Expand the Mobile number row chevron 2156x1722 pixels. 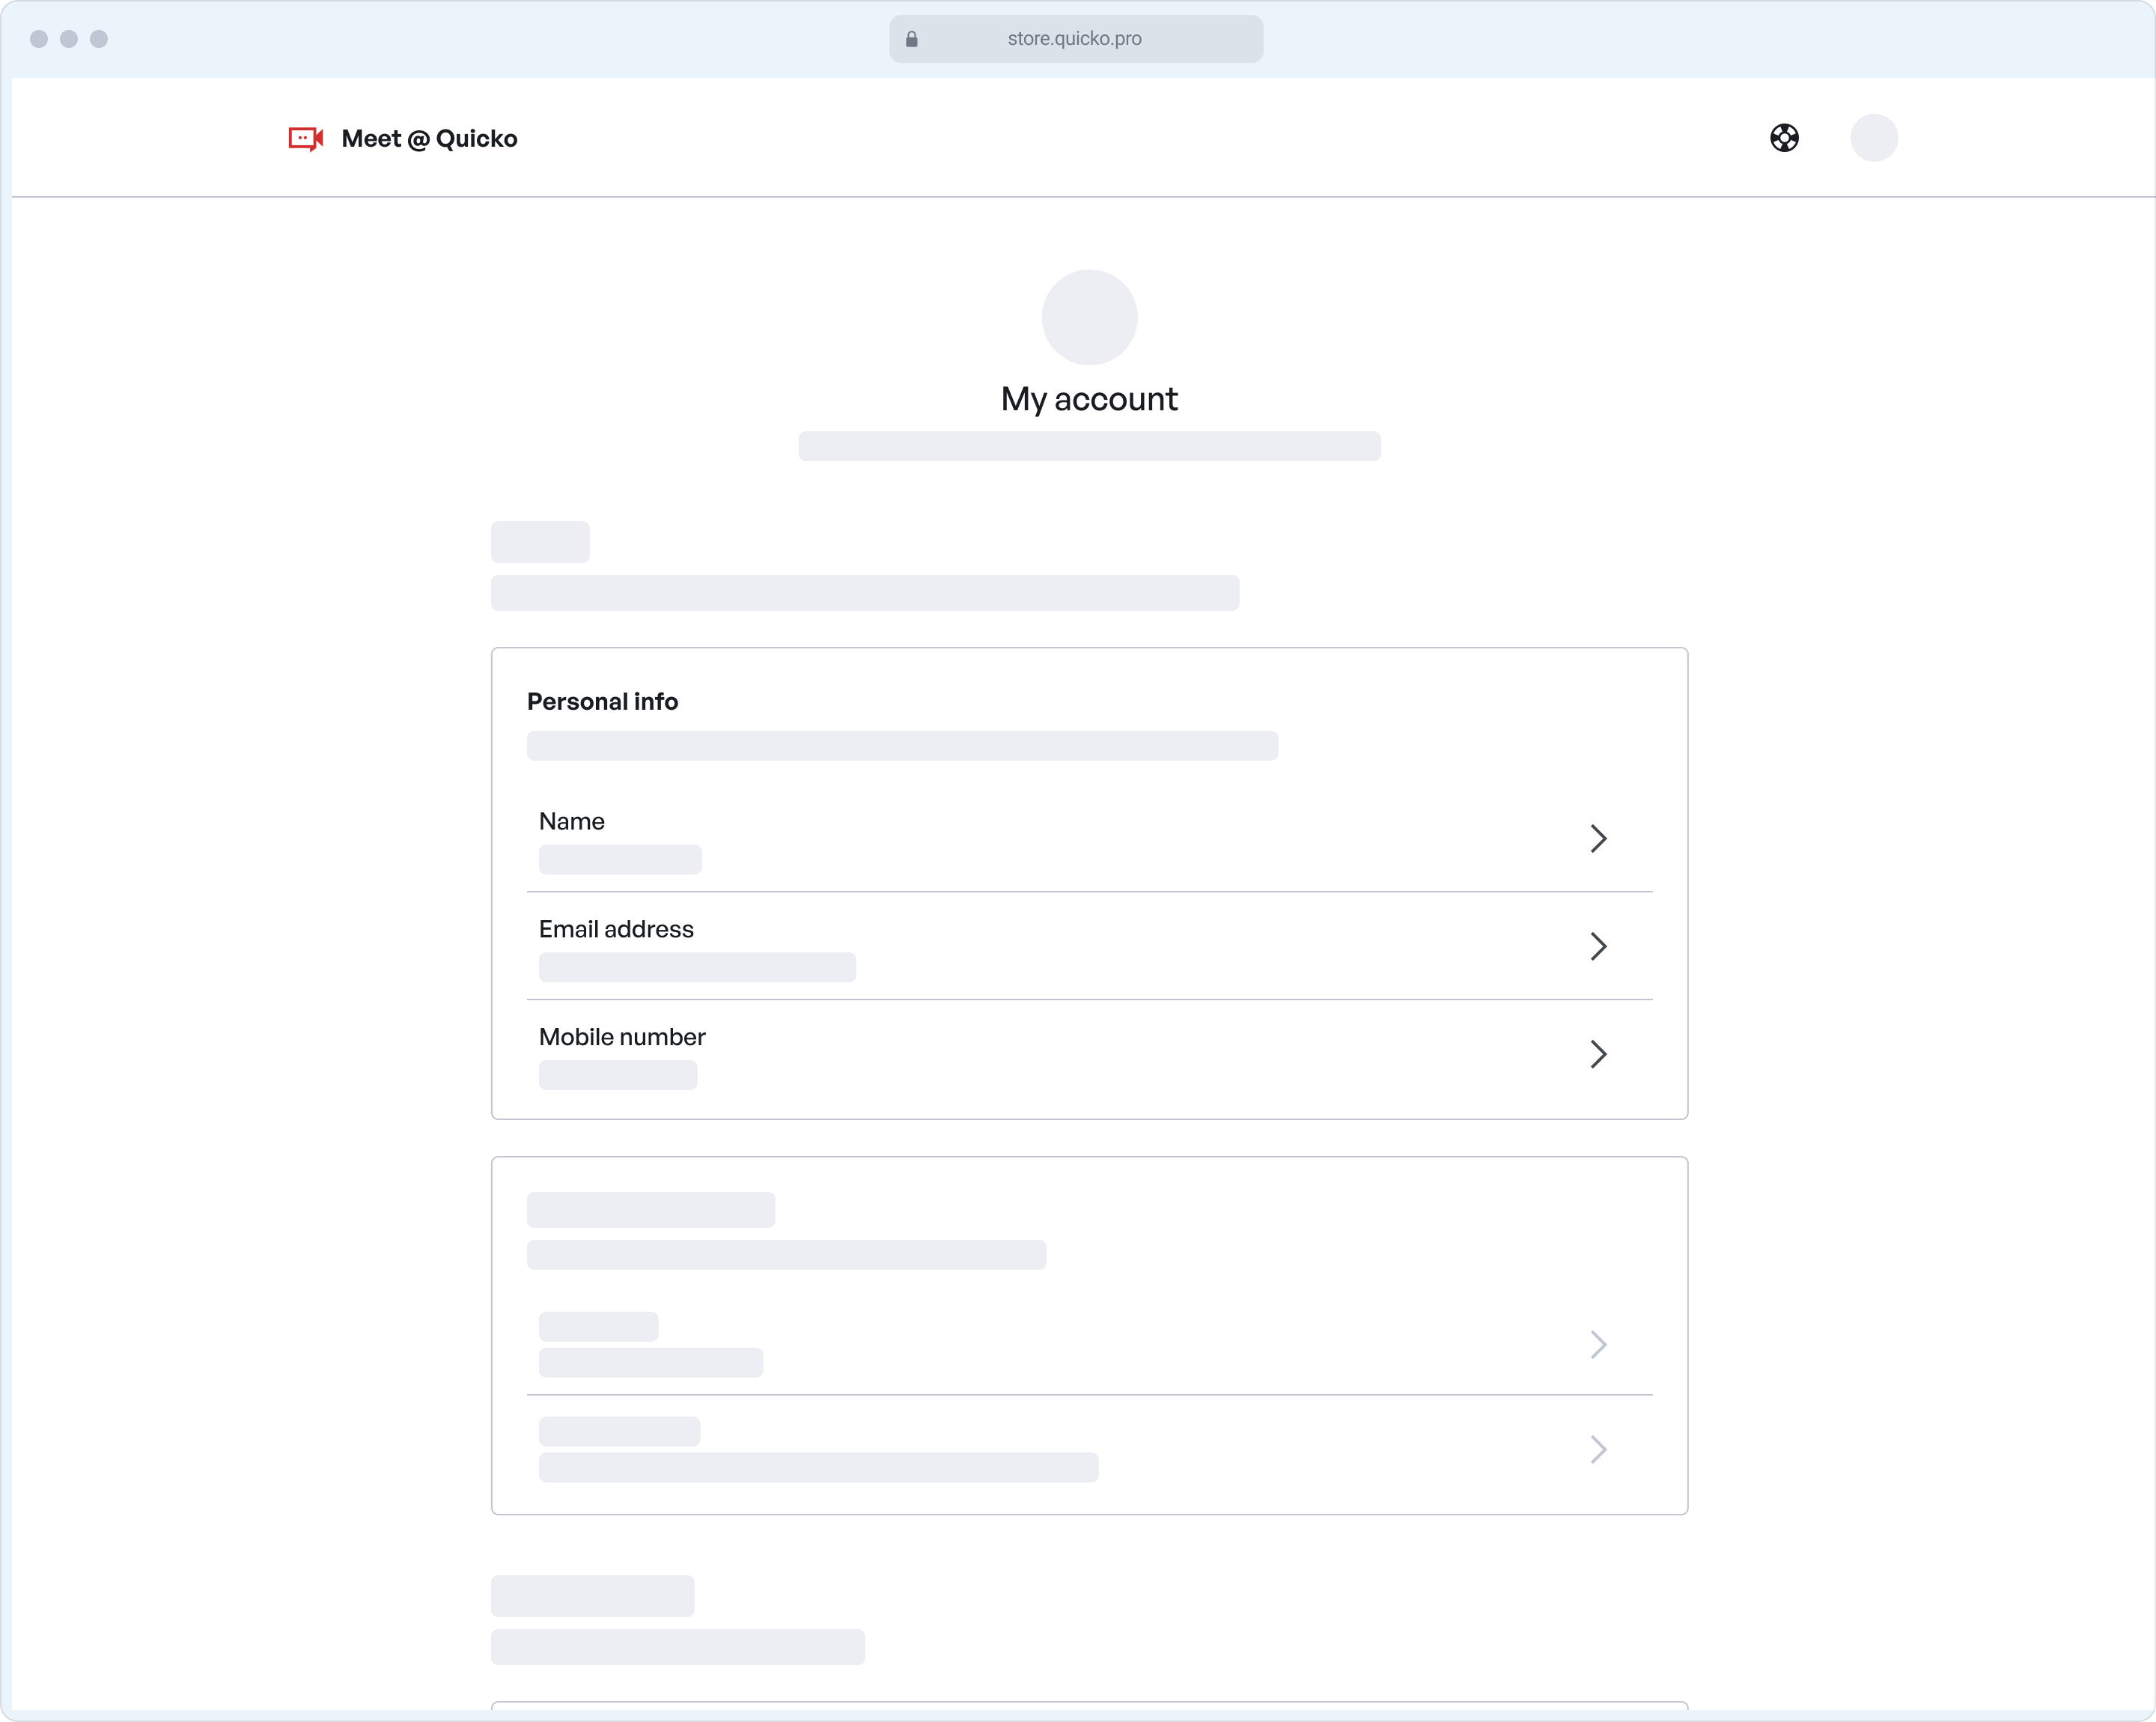coord(1598,1054)
